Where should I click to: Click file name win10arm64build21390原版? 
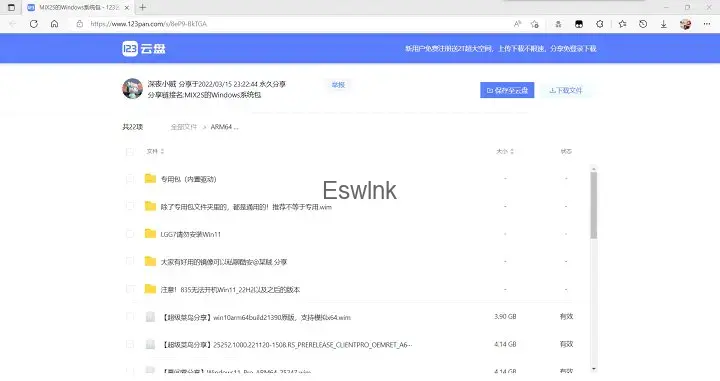[x=256, y=317]
